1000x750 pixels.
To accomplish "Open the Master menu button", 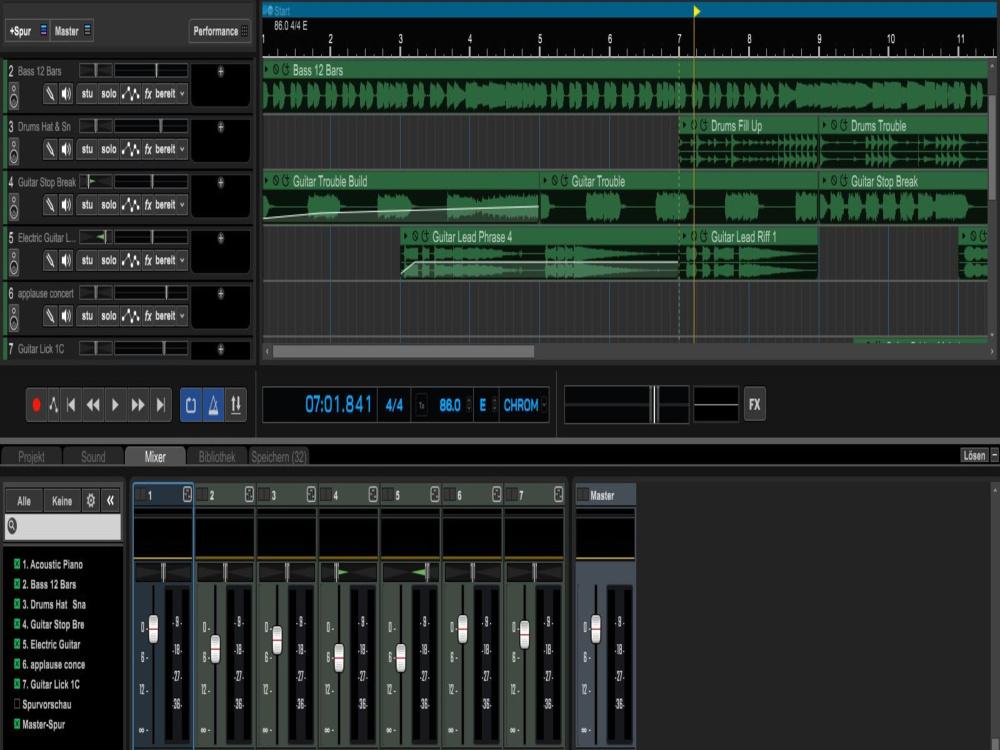I will click(71, 31).
